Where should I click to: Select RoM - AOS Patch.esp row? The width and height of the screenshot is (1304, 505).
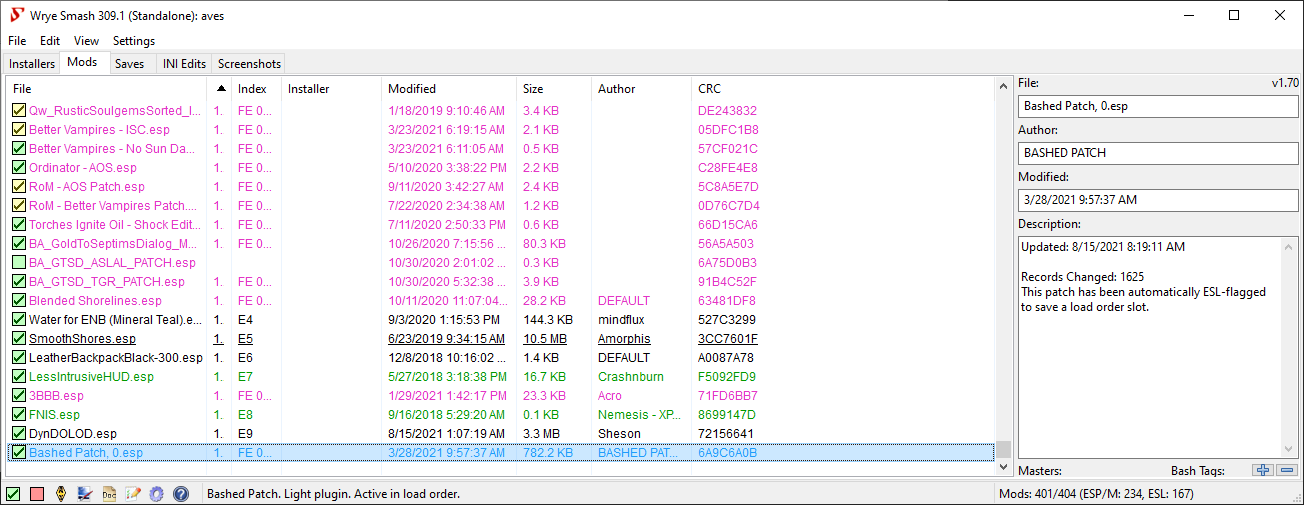tap(502, 187)
